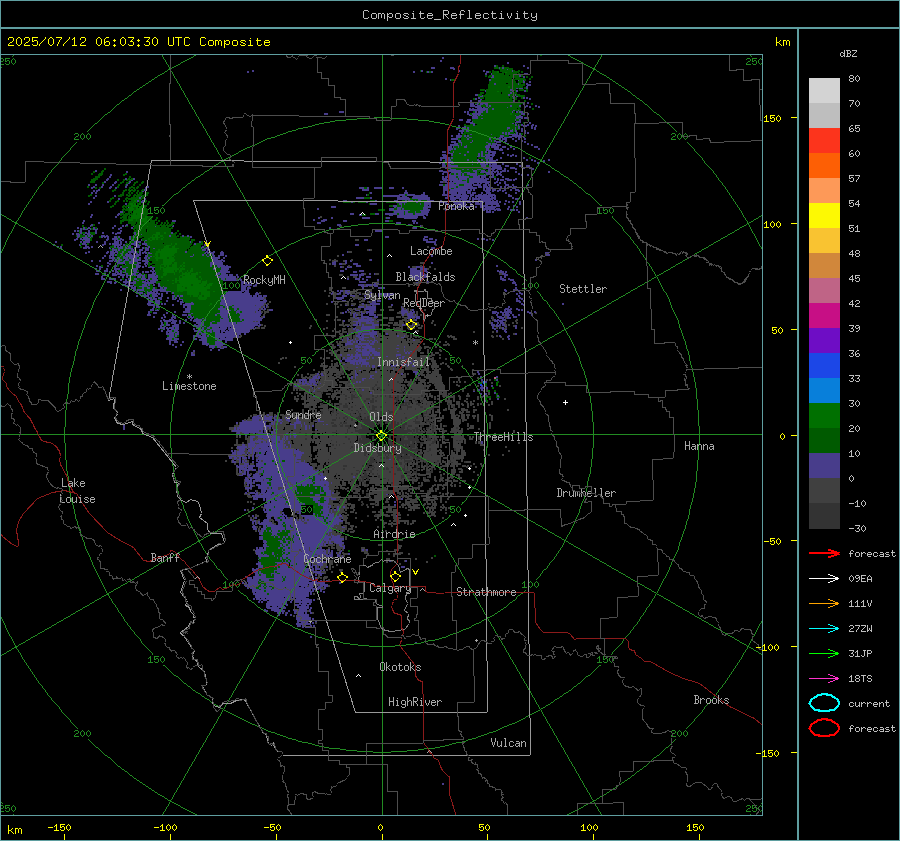900x841 pixels.
Task: Click the Brooks label
Action: (x=711, y=700)
